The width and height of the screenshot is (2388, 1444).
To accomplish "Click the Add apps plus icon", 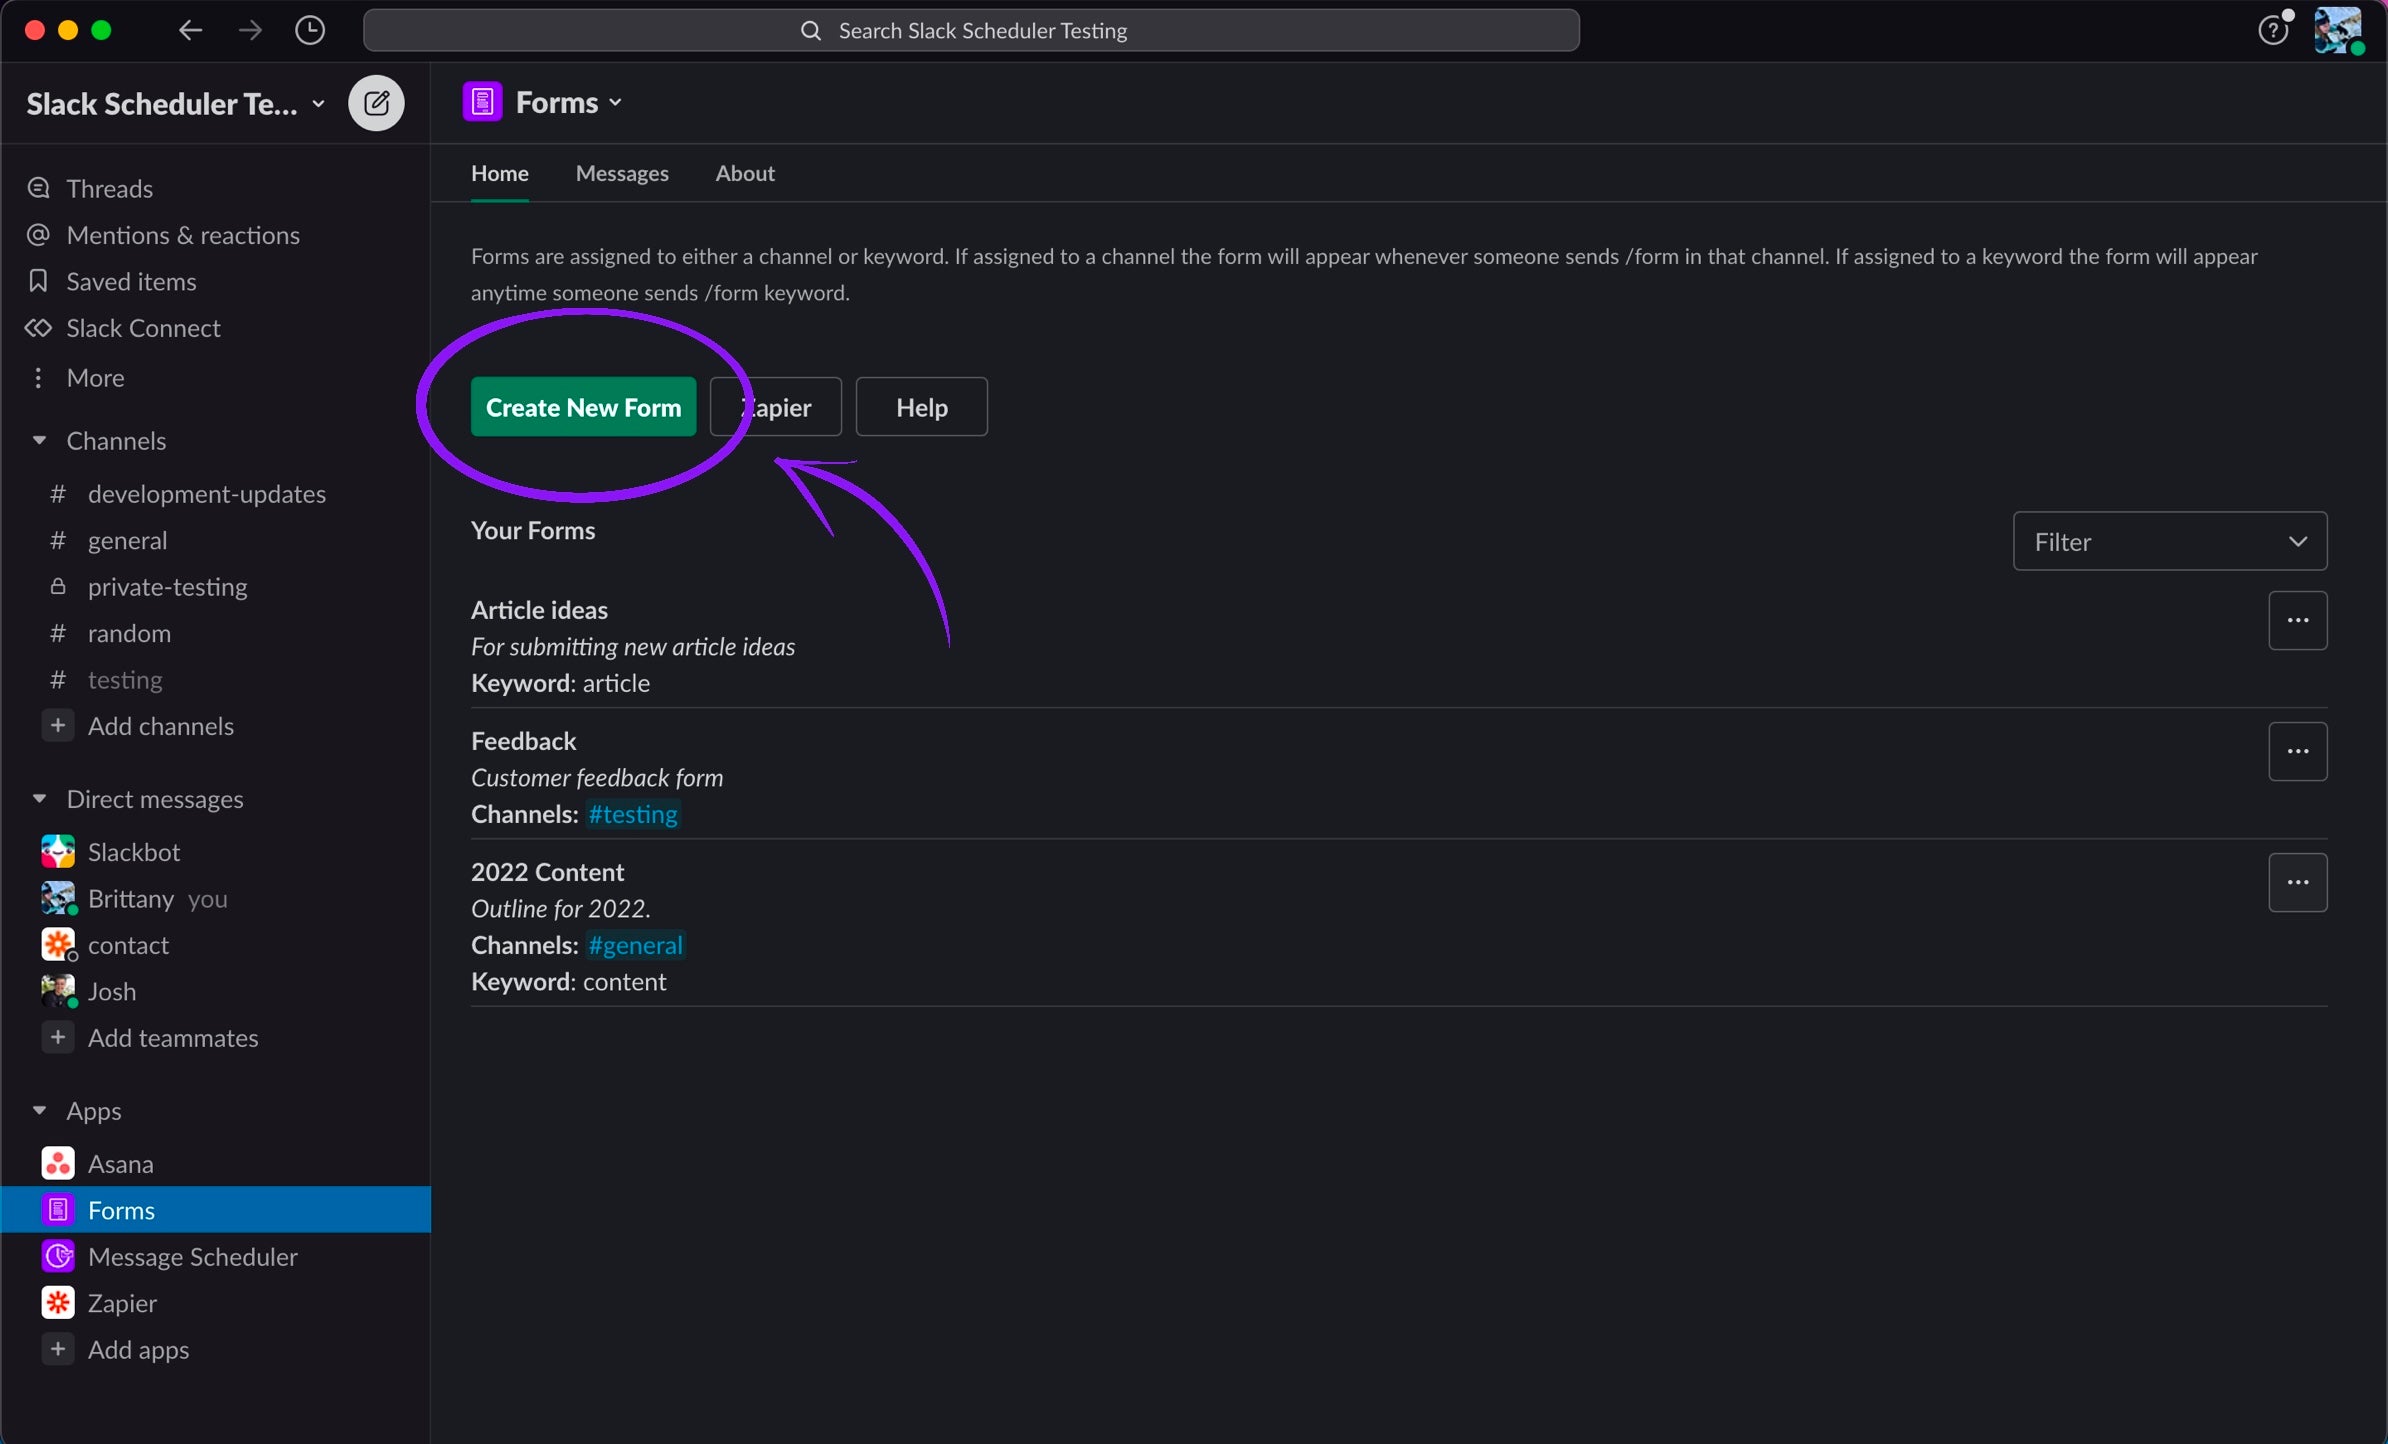I will [x=58, y=1349].
